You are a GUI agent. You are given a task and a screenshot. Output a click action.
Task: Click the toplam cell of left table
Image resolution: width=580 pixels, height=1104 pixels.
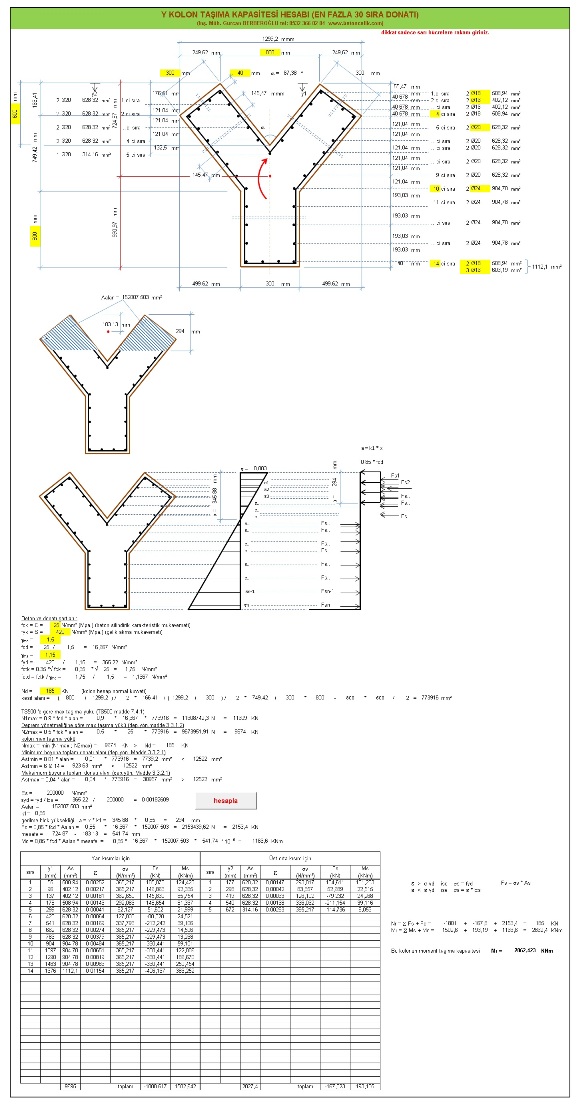(x=125, y=1086)
